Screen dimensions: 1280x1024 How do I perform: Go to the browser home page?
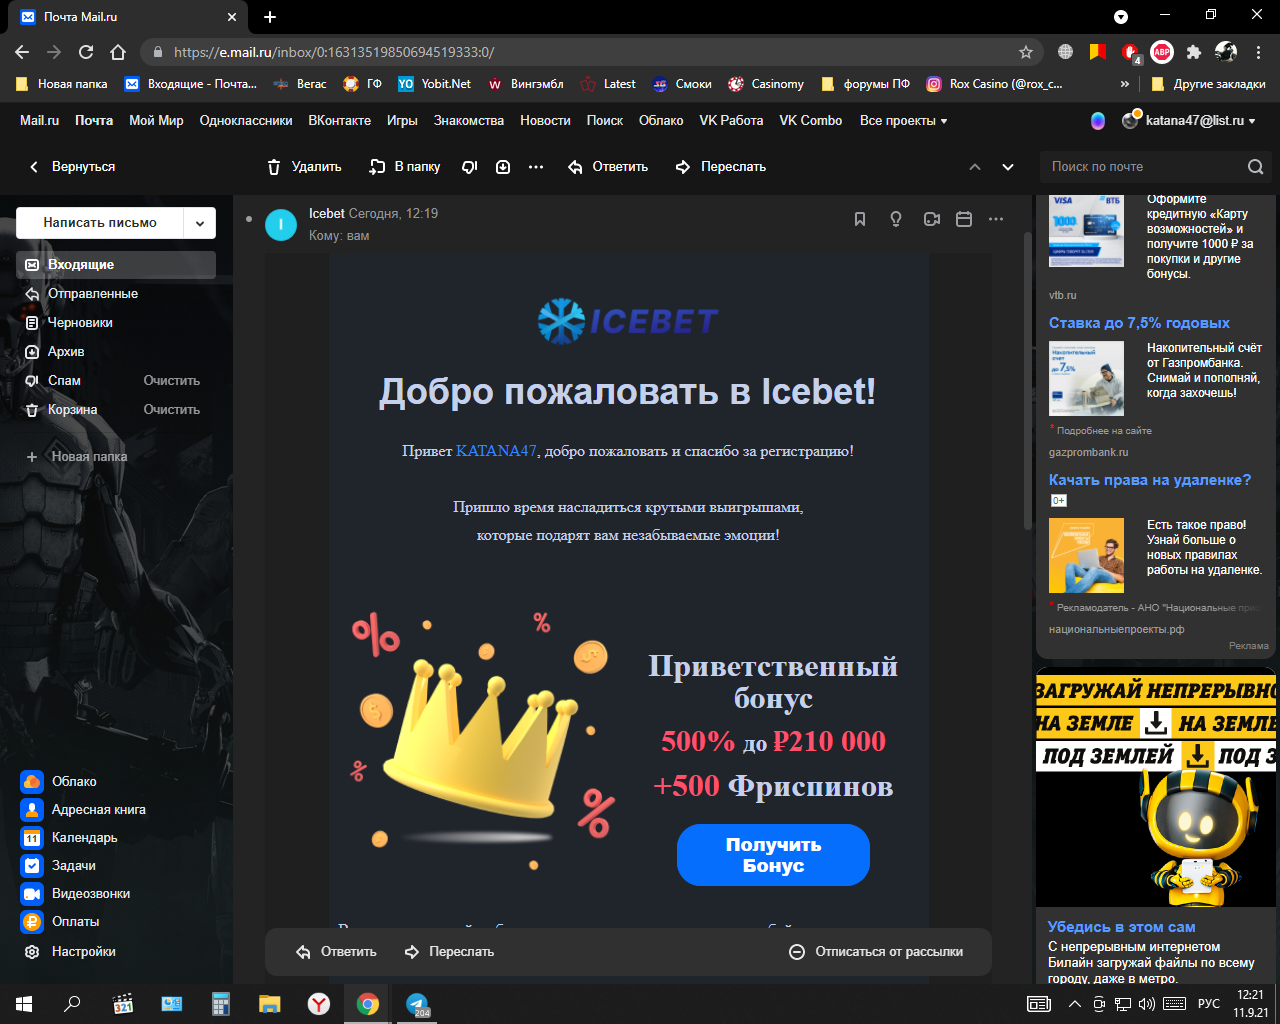[x=118, y=52]
